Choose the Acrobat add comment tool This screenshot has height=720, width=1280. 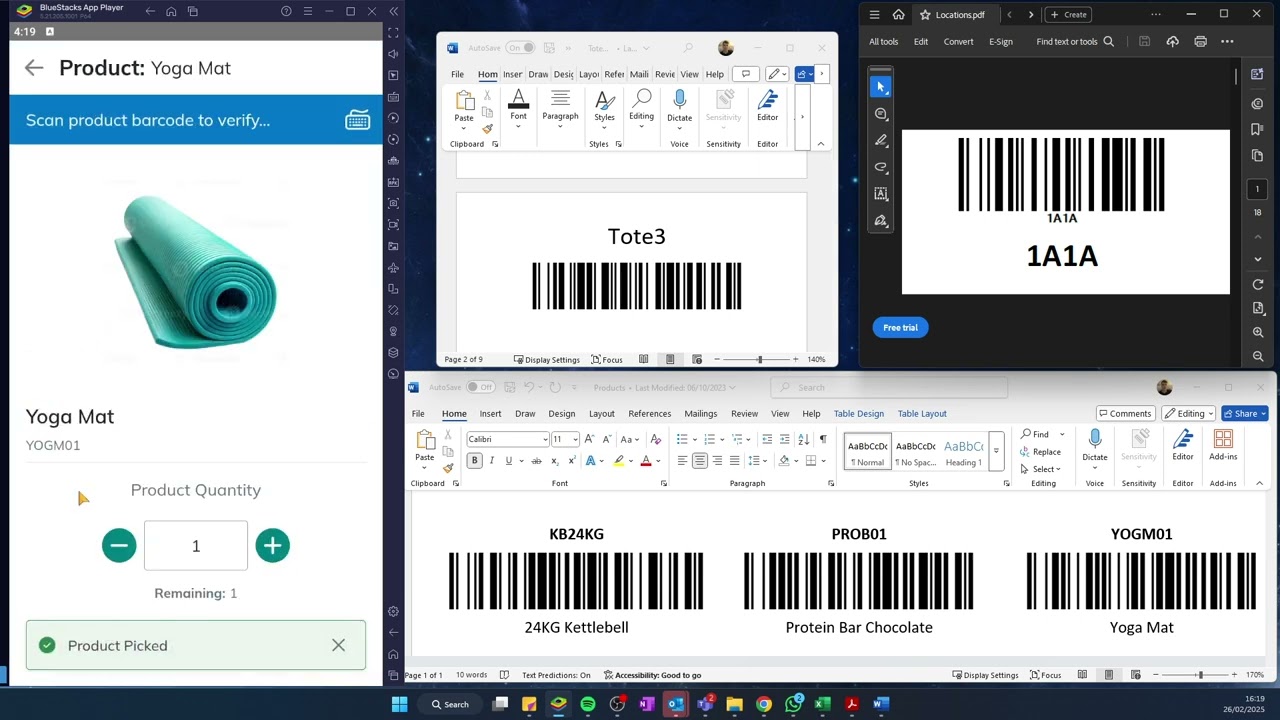click(881, 114)
